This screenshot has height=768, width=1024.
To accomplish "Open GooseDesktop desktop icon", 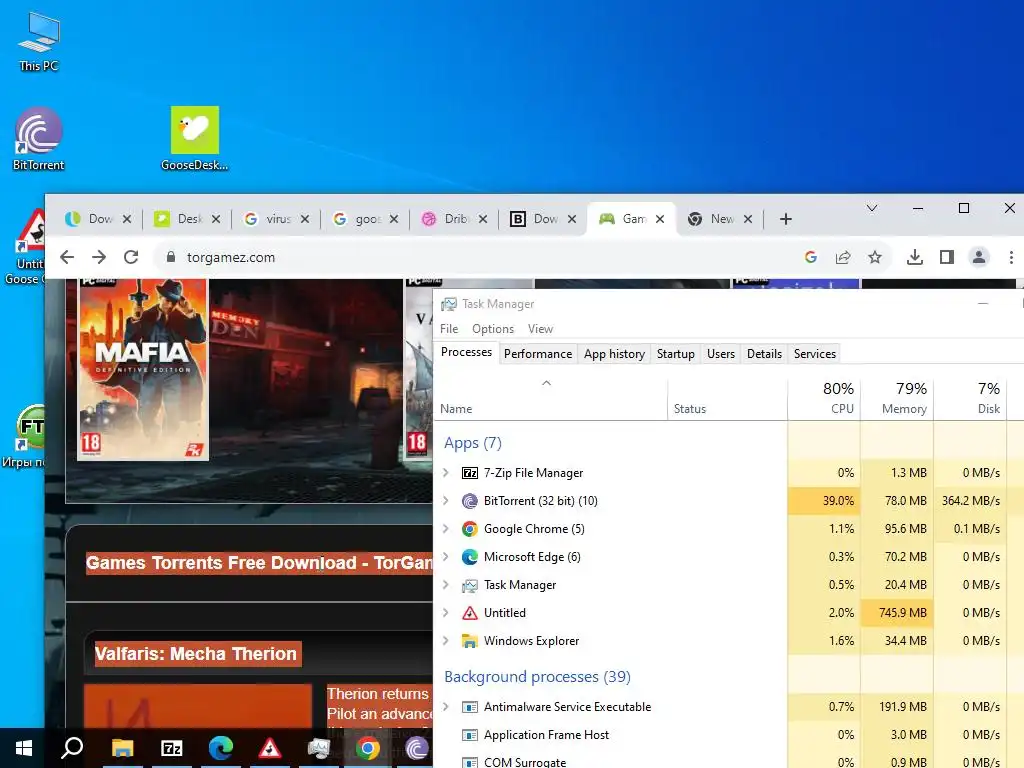I will [195, 139].
